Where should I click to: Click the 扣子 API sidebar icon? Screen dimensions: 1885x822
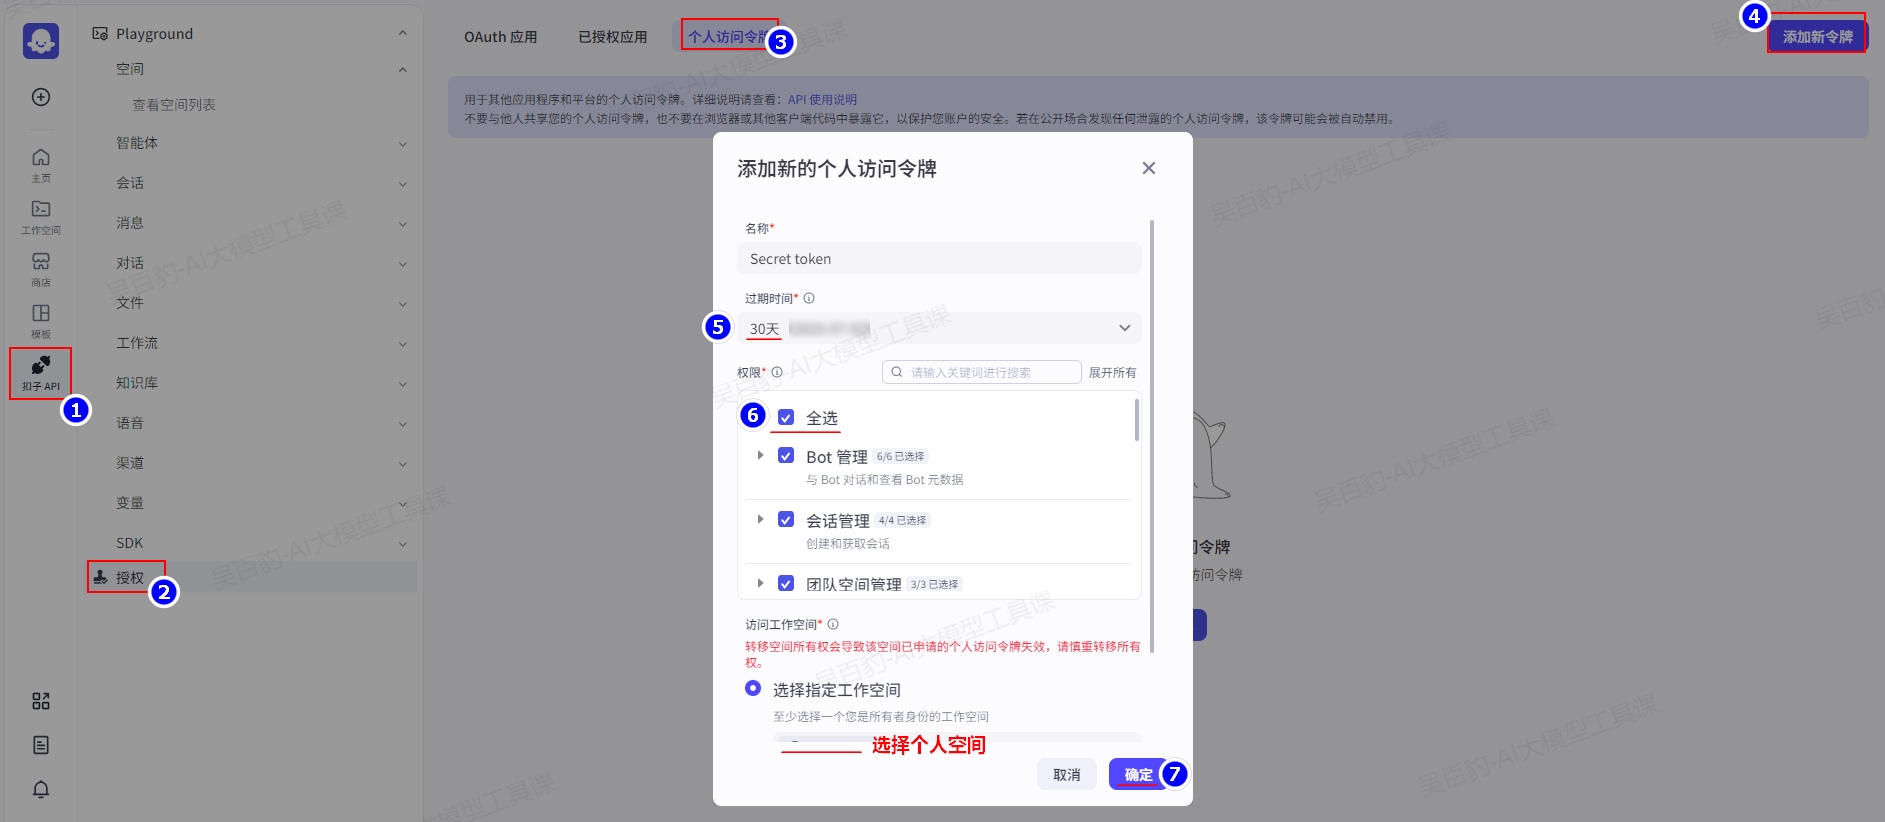coord(41,372)
